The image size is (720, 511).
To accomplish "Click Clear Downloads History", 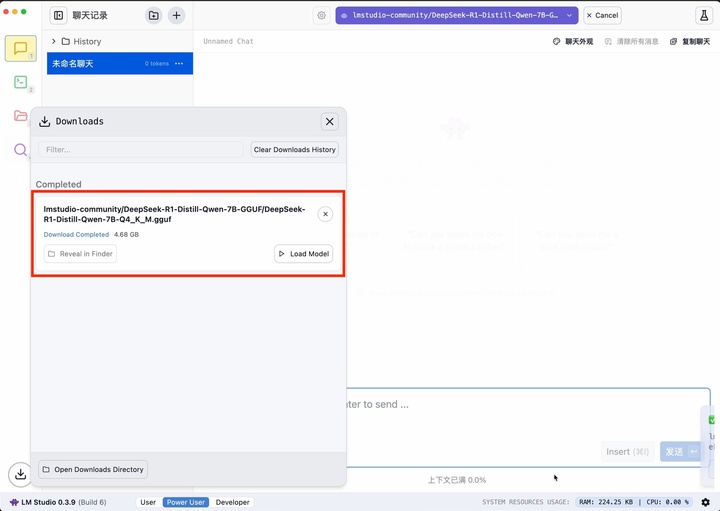I will [294, 150].
